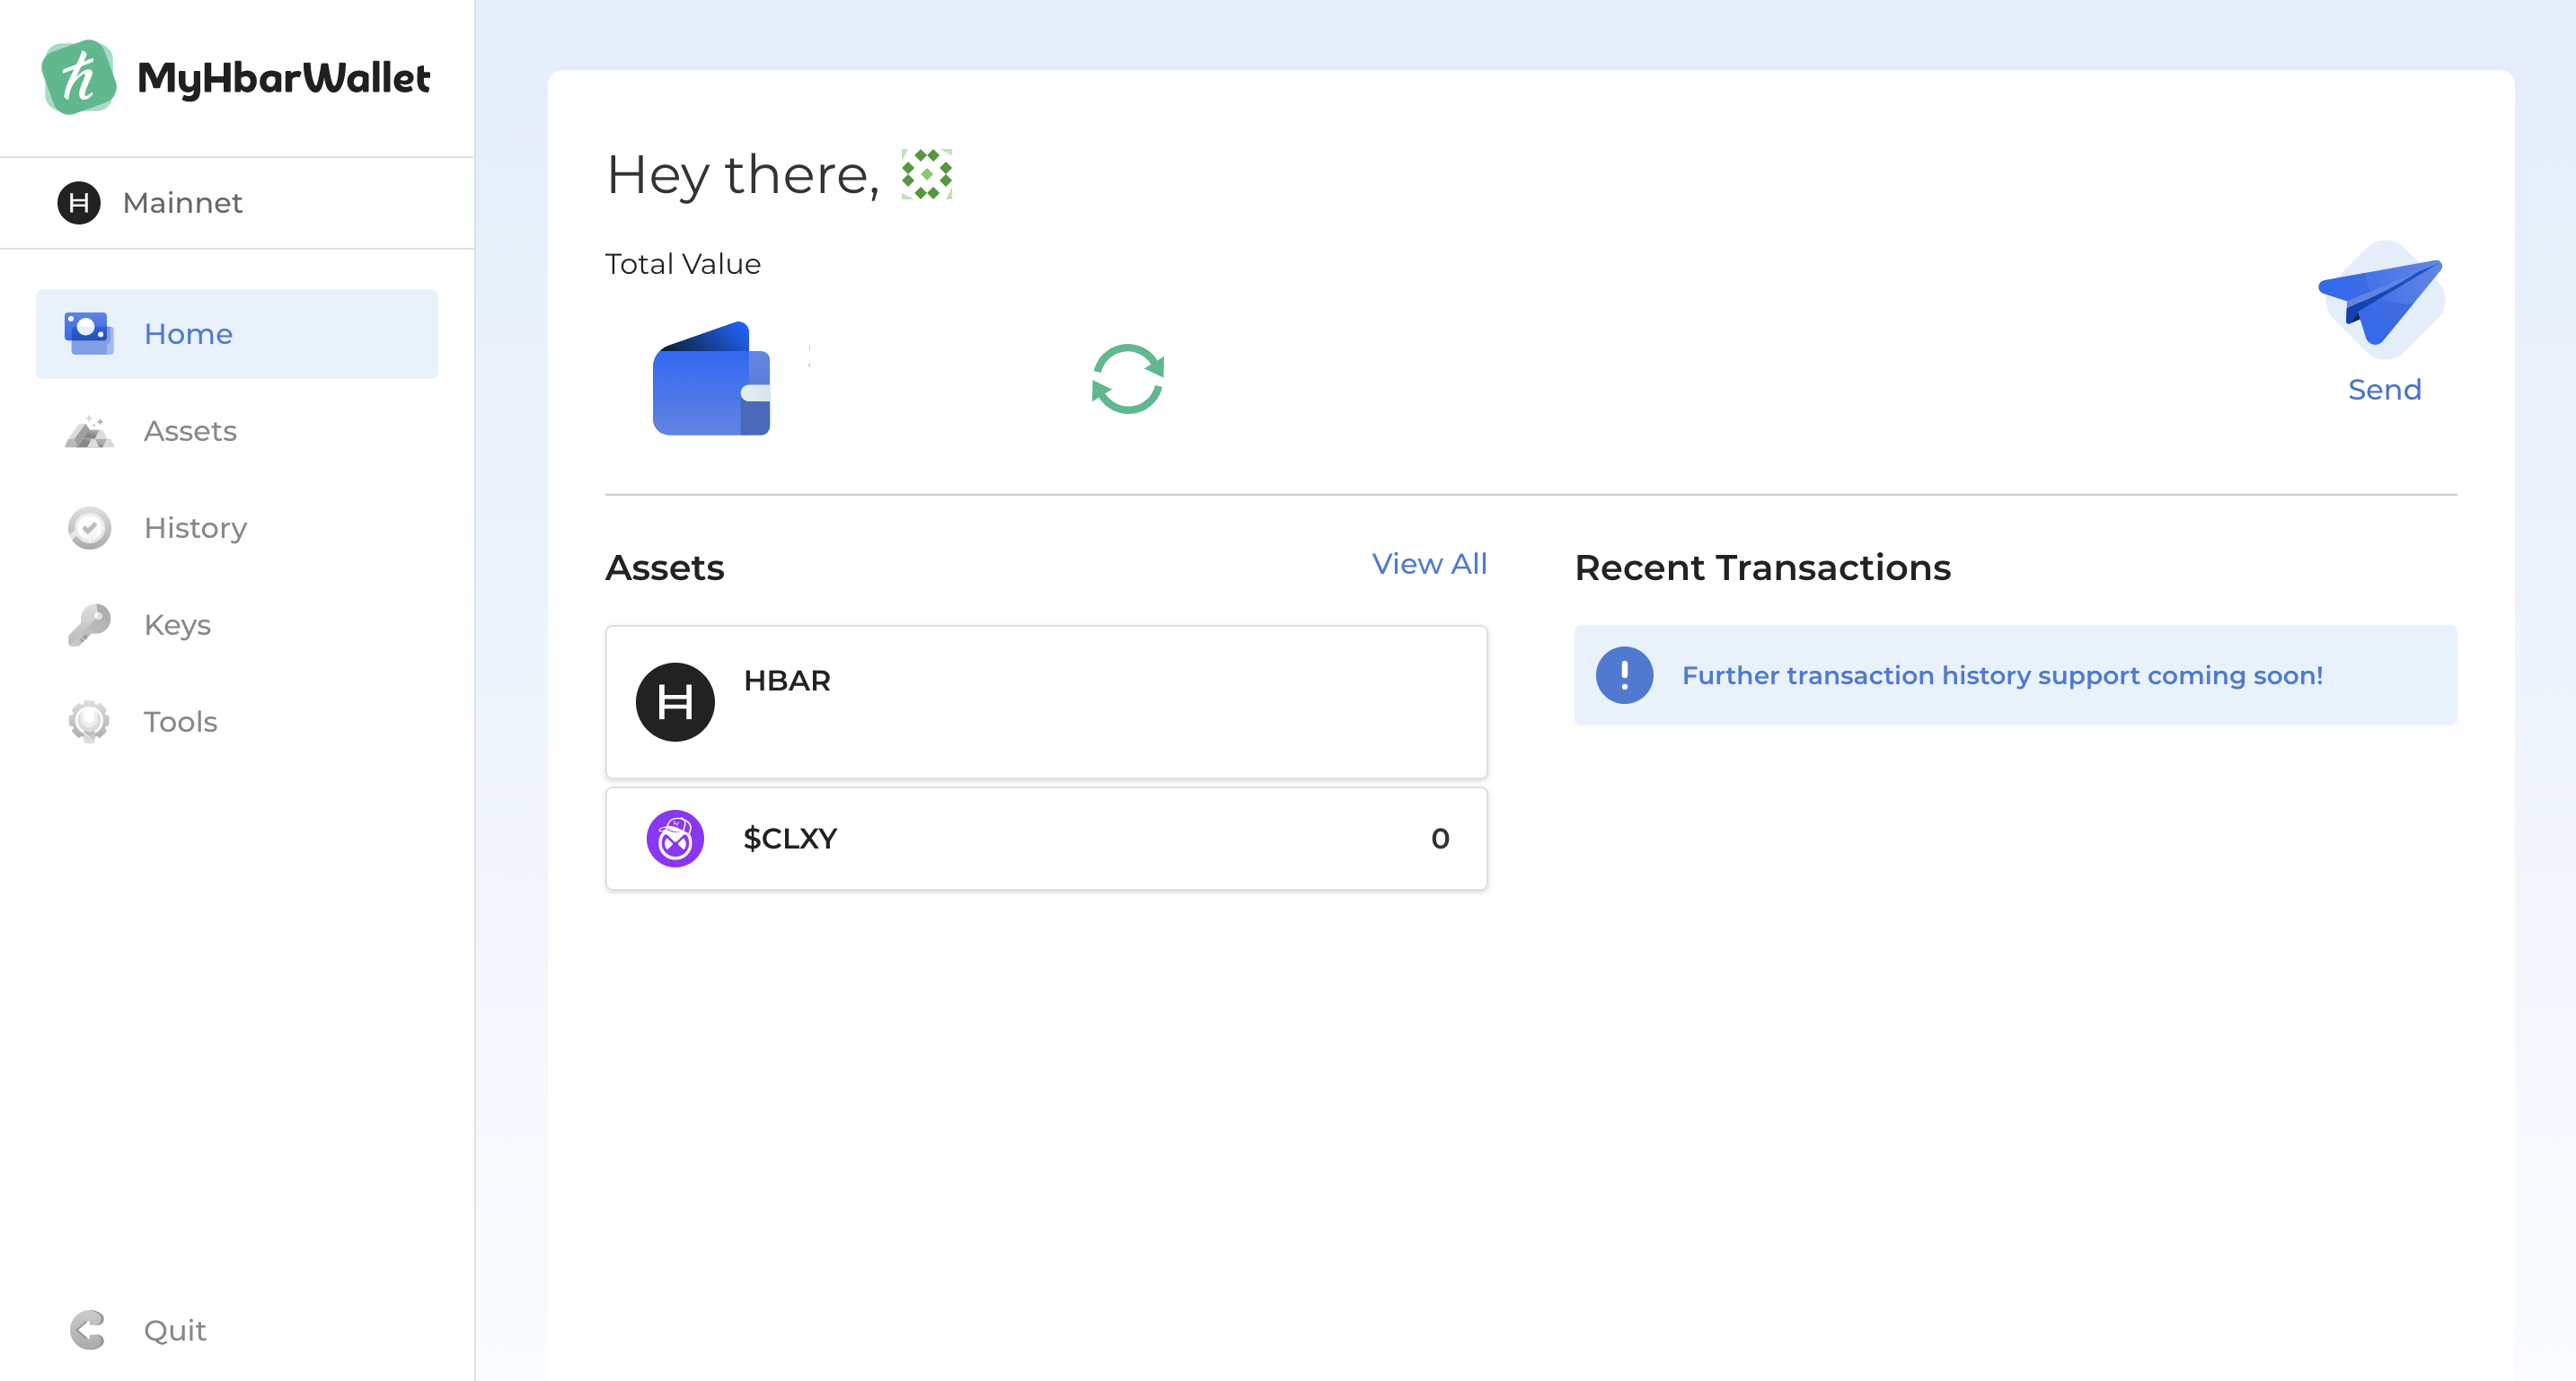Open the Home menu item
This screenshot has height=1381, width=2576.
188,334
